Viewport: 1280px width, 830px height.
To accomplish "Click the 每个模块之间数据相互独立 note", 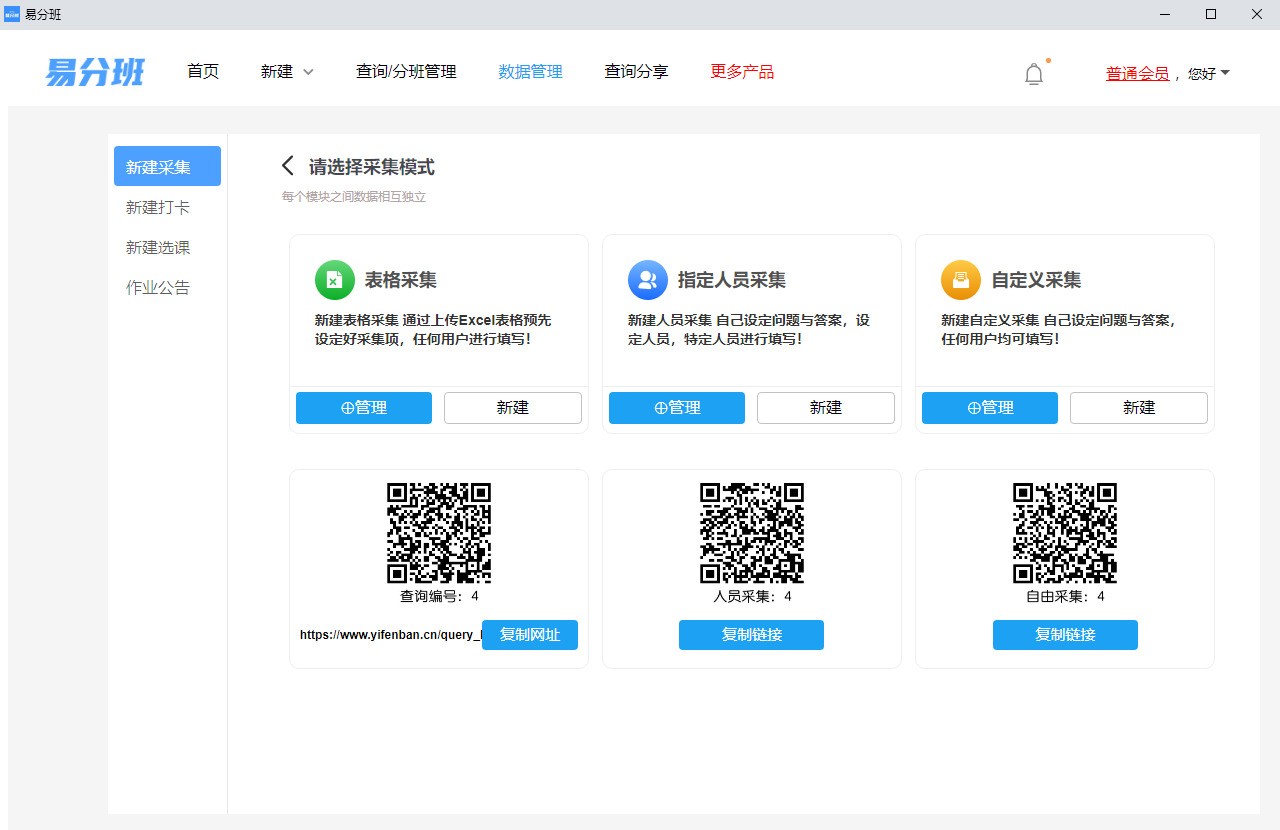I will (x=354, y=197).
